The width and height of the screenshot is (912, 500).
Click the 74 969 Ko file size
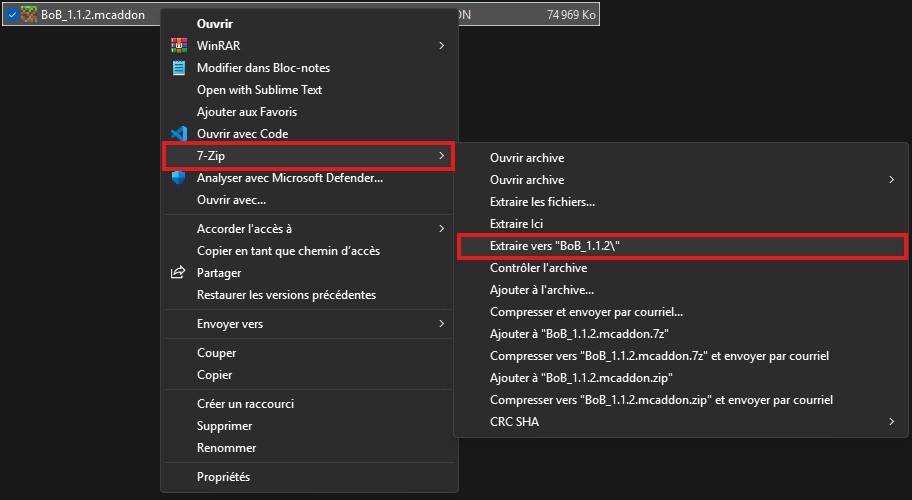[x=571, y=15]
